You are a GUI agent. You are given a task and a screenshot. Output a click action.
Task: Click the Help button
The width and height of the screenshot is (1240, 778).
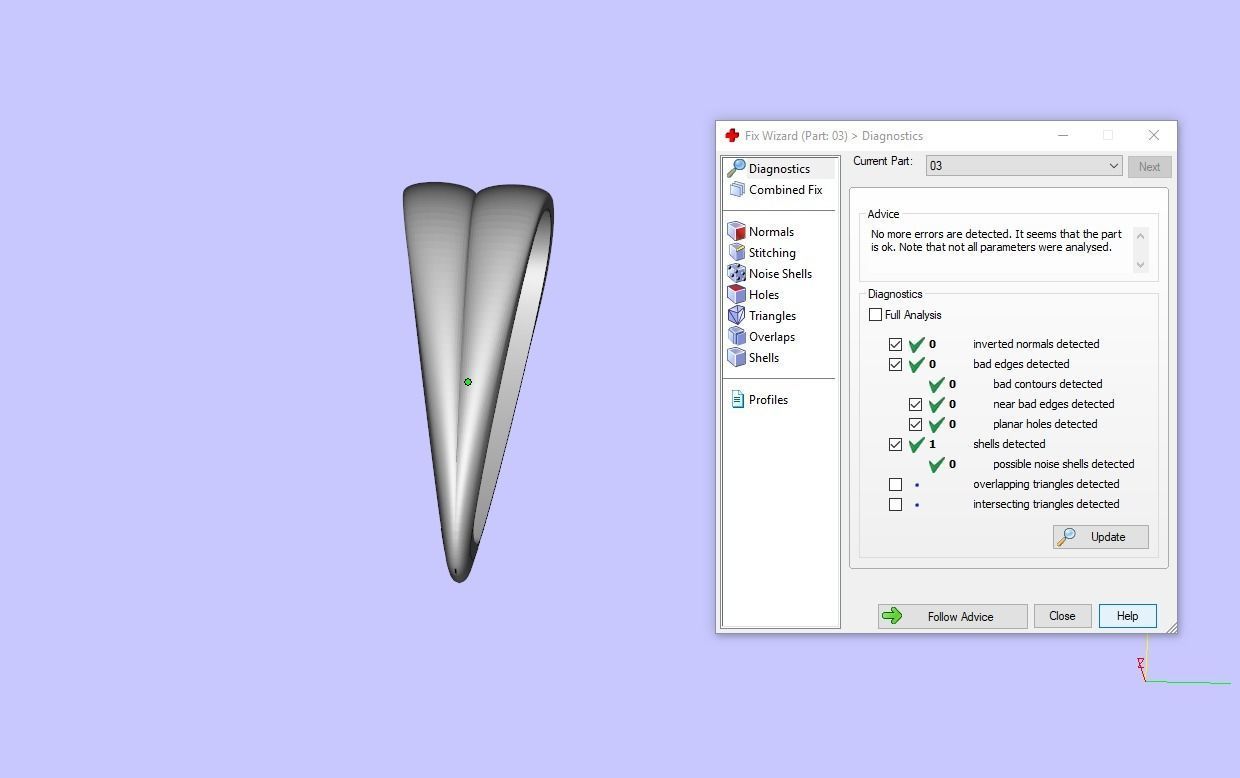point(1127,616)
